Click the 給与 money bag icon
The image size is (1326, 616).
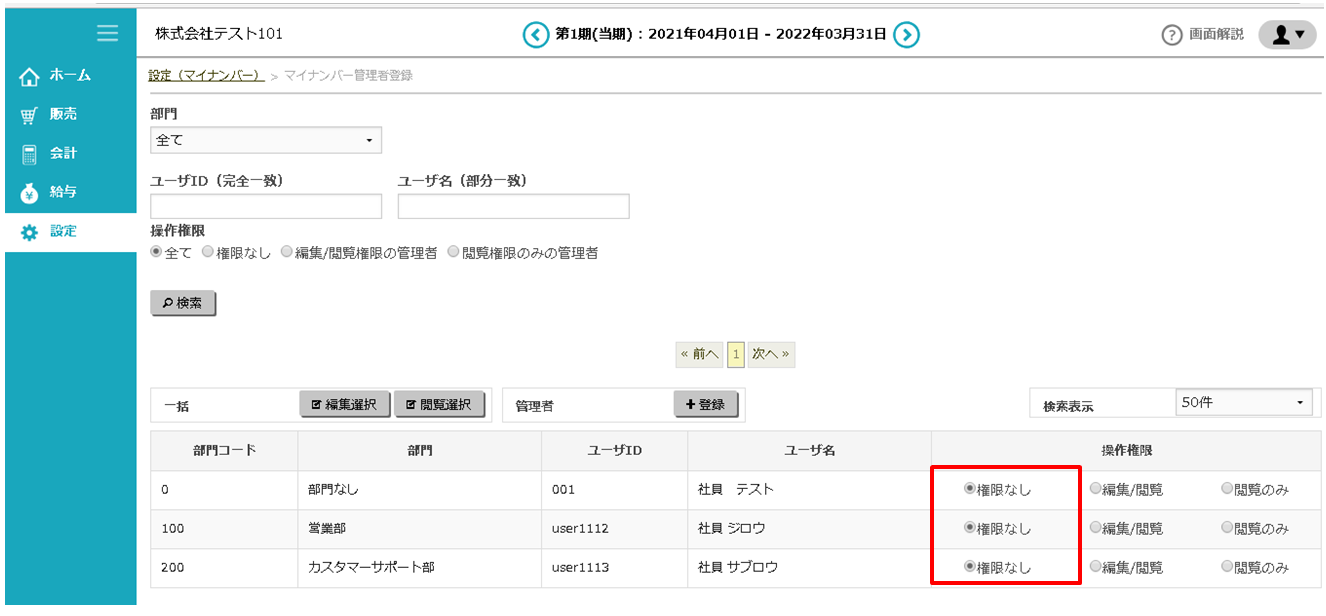pyautogui.click(x=29, y=193)
